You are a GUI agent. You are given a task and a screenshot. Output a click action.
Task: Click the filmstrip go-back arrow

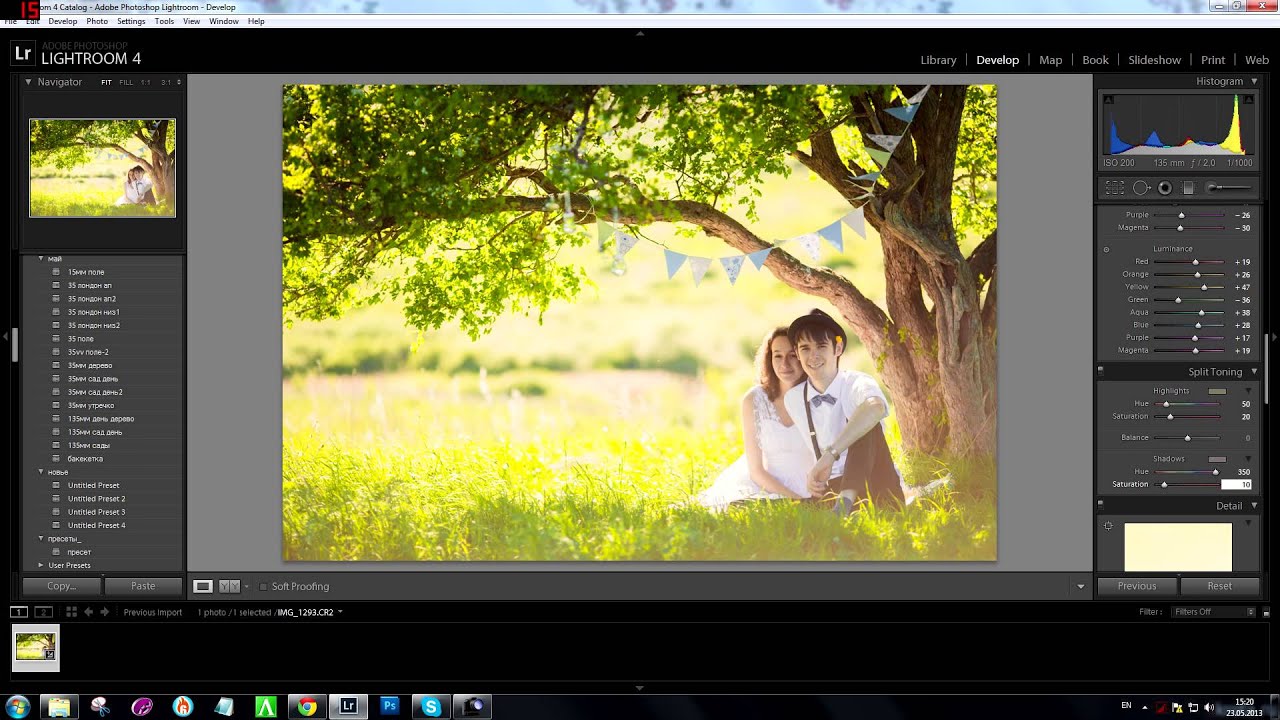[89, 612]
